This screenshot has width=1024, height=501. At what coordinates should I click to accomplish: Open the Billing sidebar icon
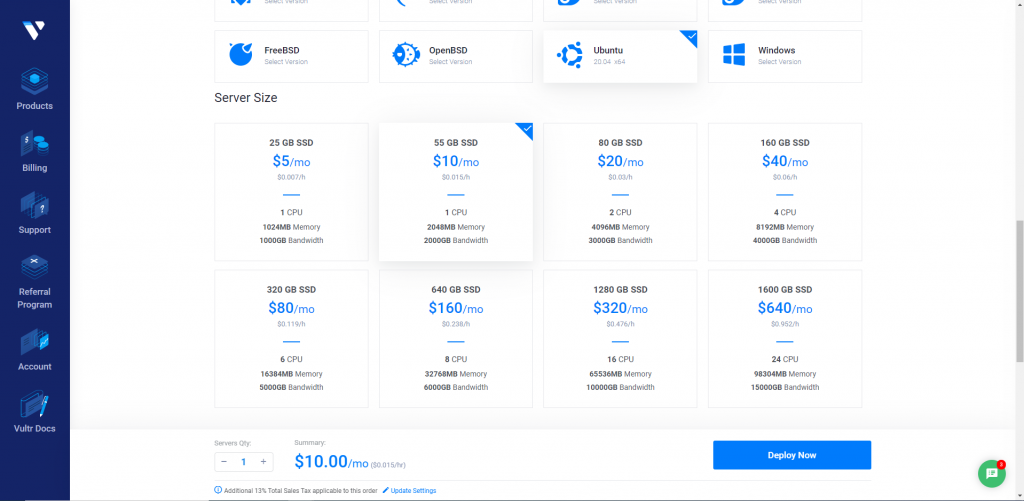[x=34, y=144]
